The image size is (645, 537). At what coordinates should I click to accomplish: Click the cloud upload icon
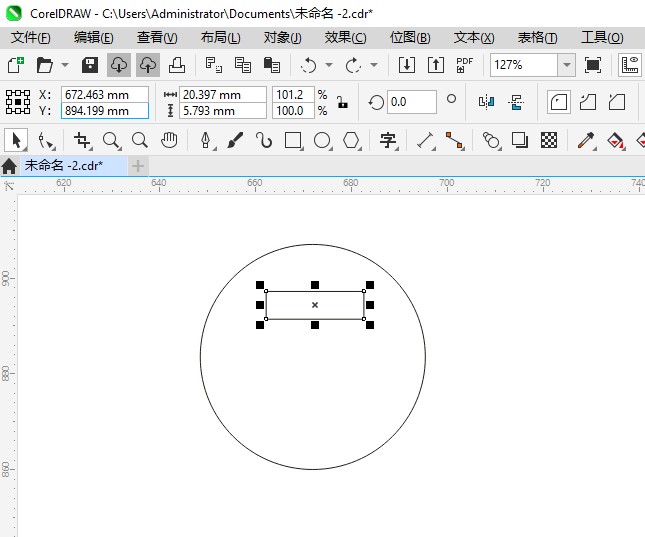pyautogui.click(x=148, y=65)
